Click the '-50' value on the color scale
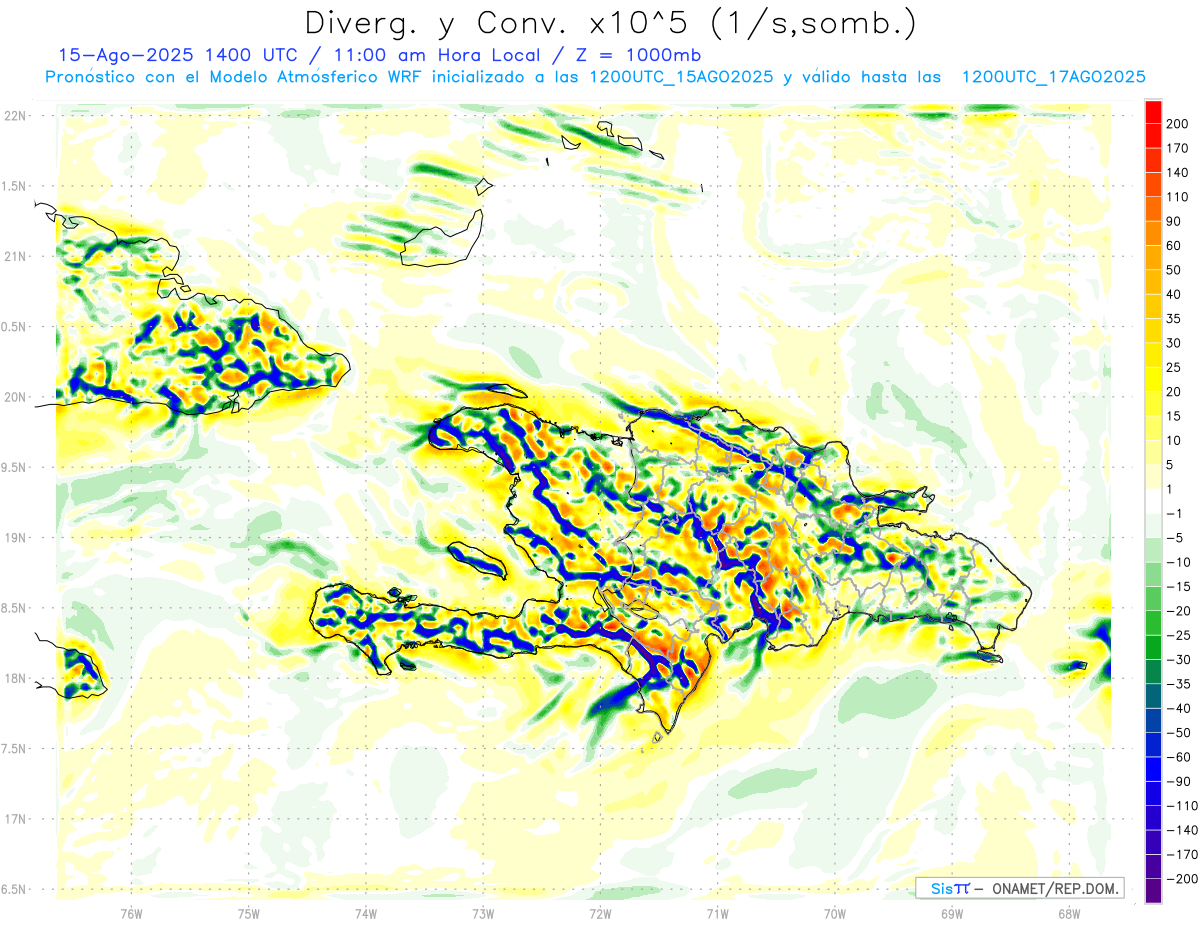The image size is (1200, 927). pyautogui.click(x=1178, y=733)
